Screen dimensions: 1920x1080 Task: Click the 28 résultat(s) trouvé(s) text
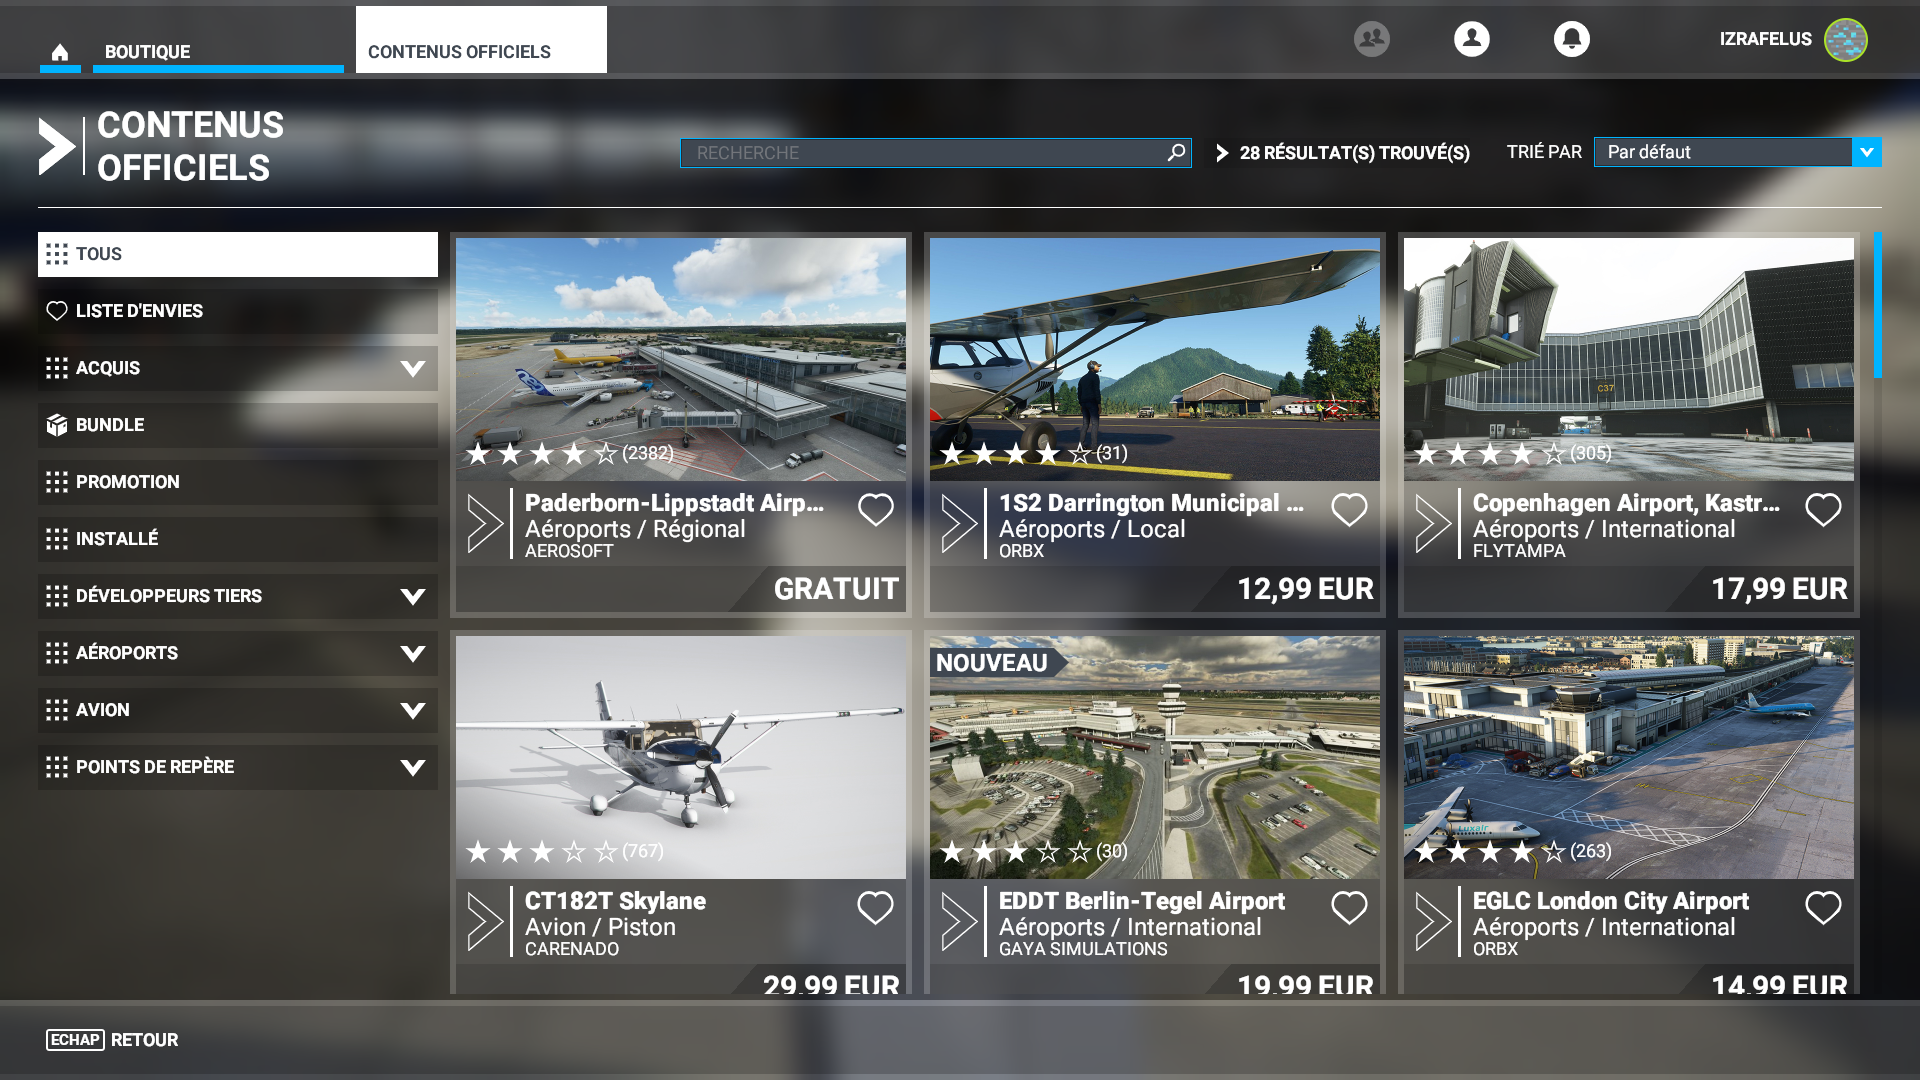pos(1354,153)
